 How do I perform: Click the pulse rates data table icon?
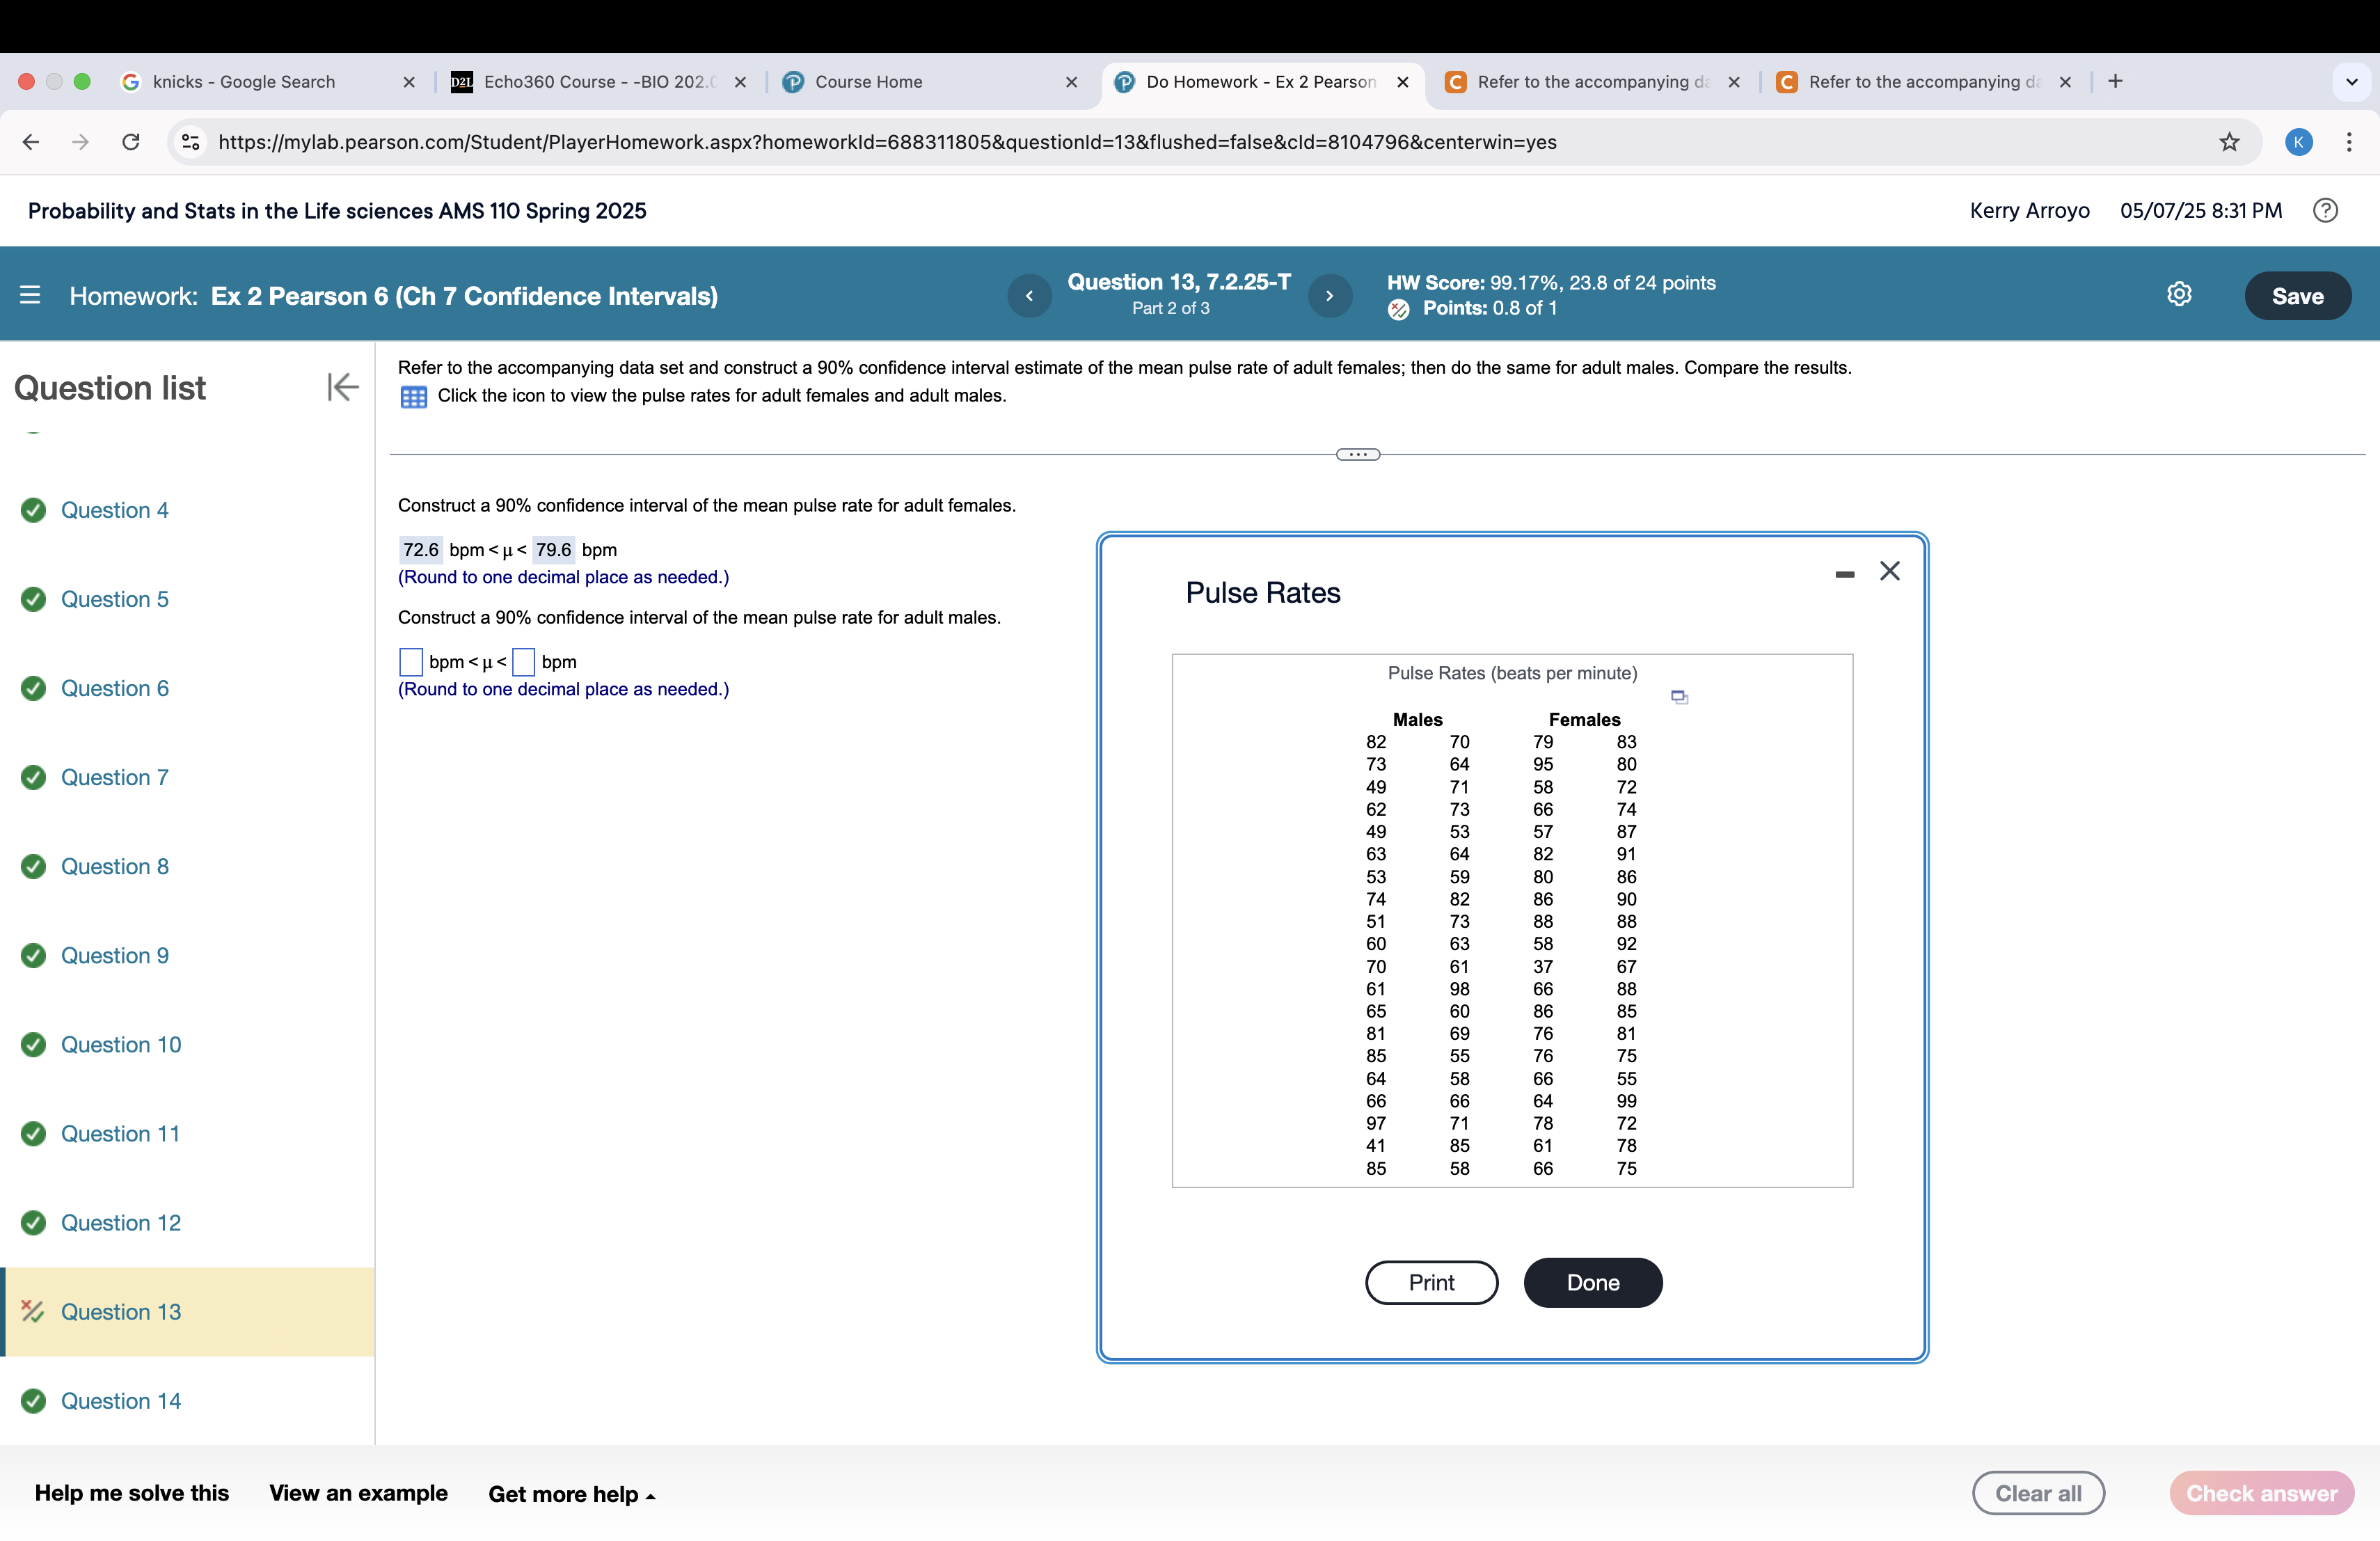413,397
